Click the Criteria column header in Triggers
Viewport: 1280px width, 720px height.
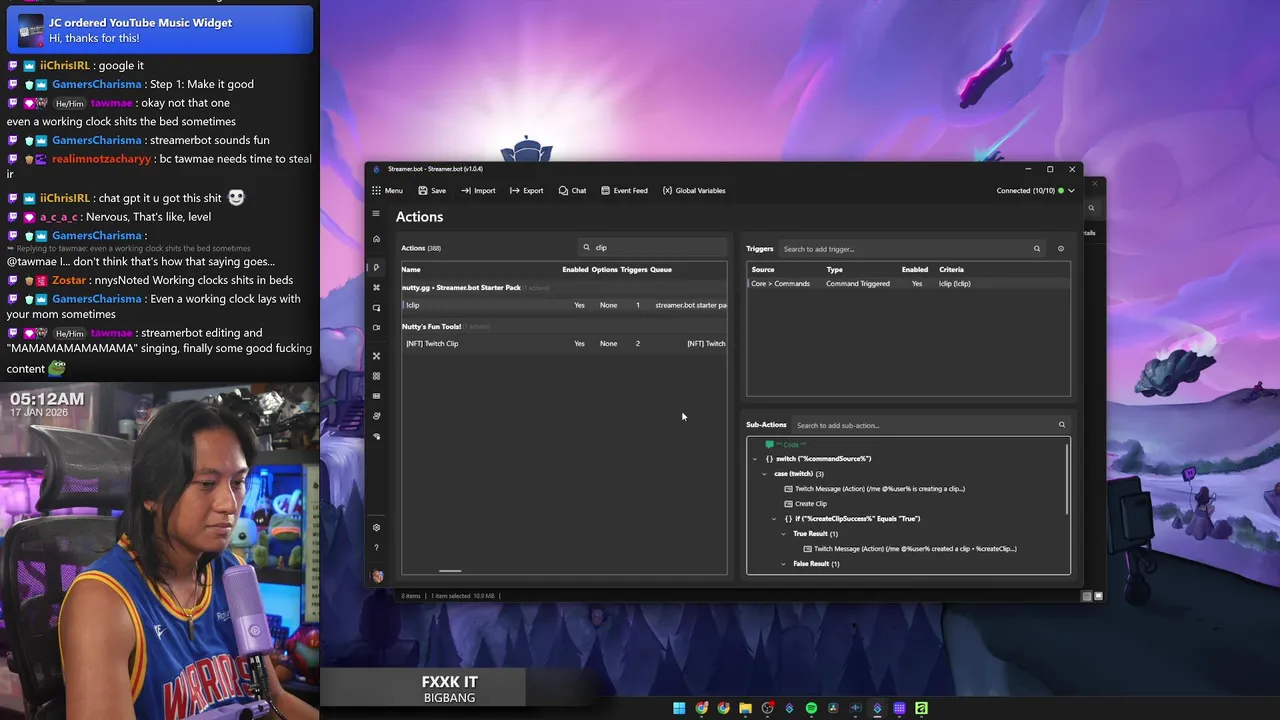click(951, 269)
